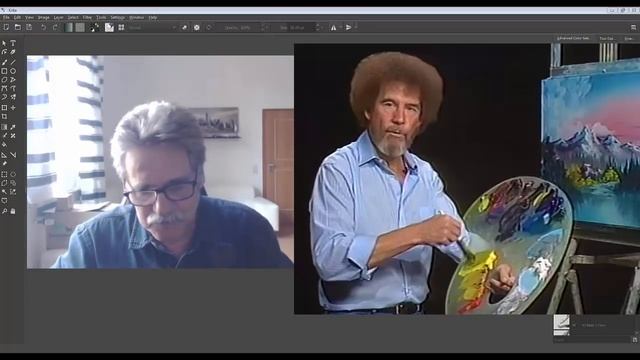
Task: Select the Gradient tool
Action: [x=4, y=127]
